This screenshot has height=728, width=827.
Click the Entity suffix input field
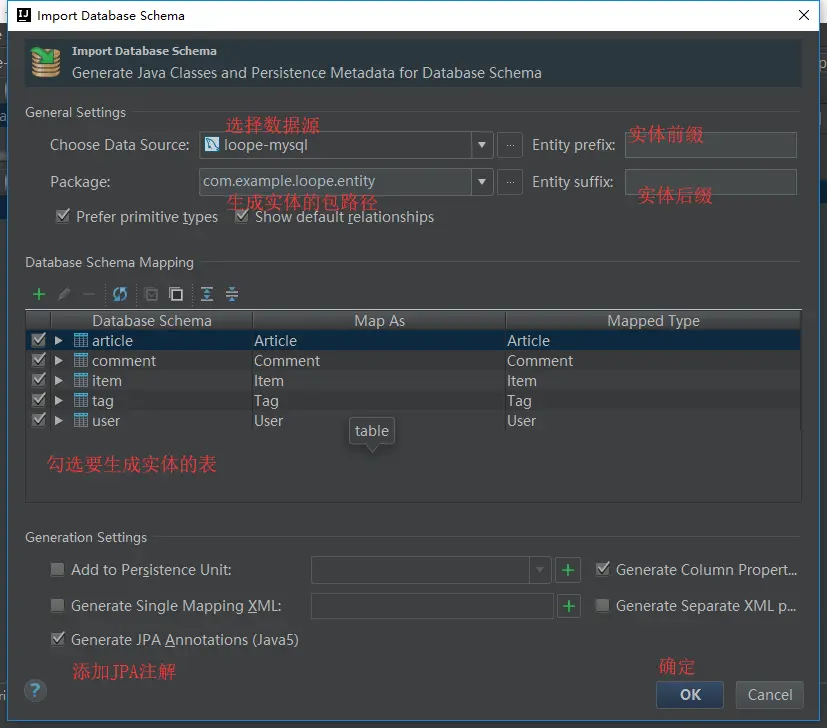(x=710, y=182)
